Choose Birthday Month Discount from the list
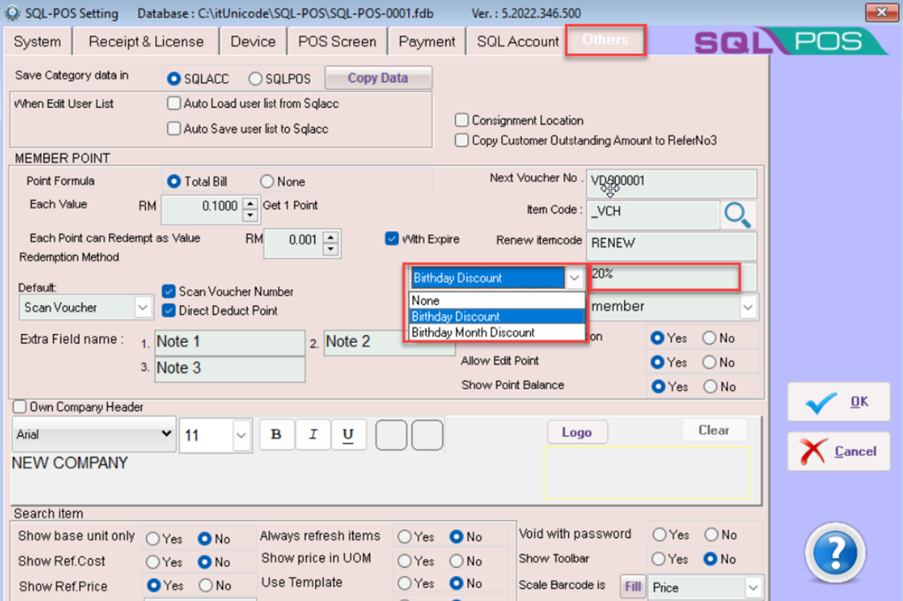 tap(473, 333)
